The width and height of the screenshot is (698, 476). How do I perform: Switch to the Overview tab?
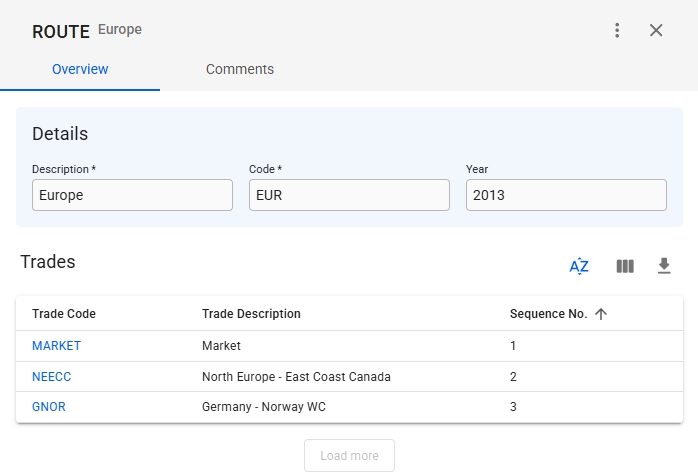pos(80,69)
